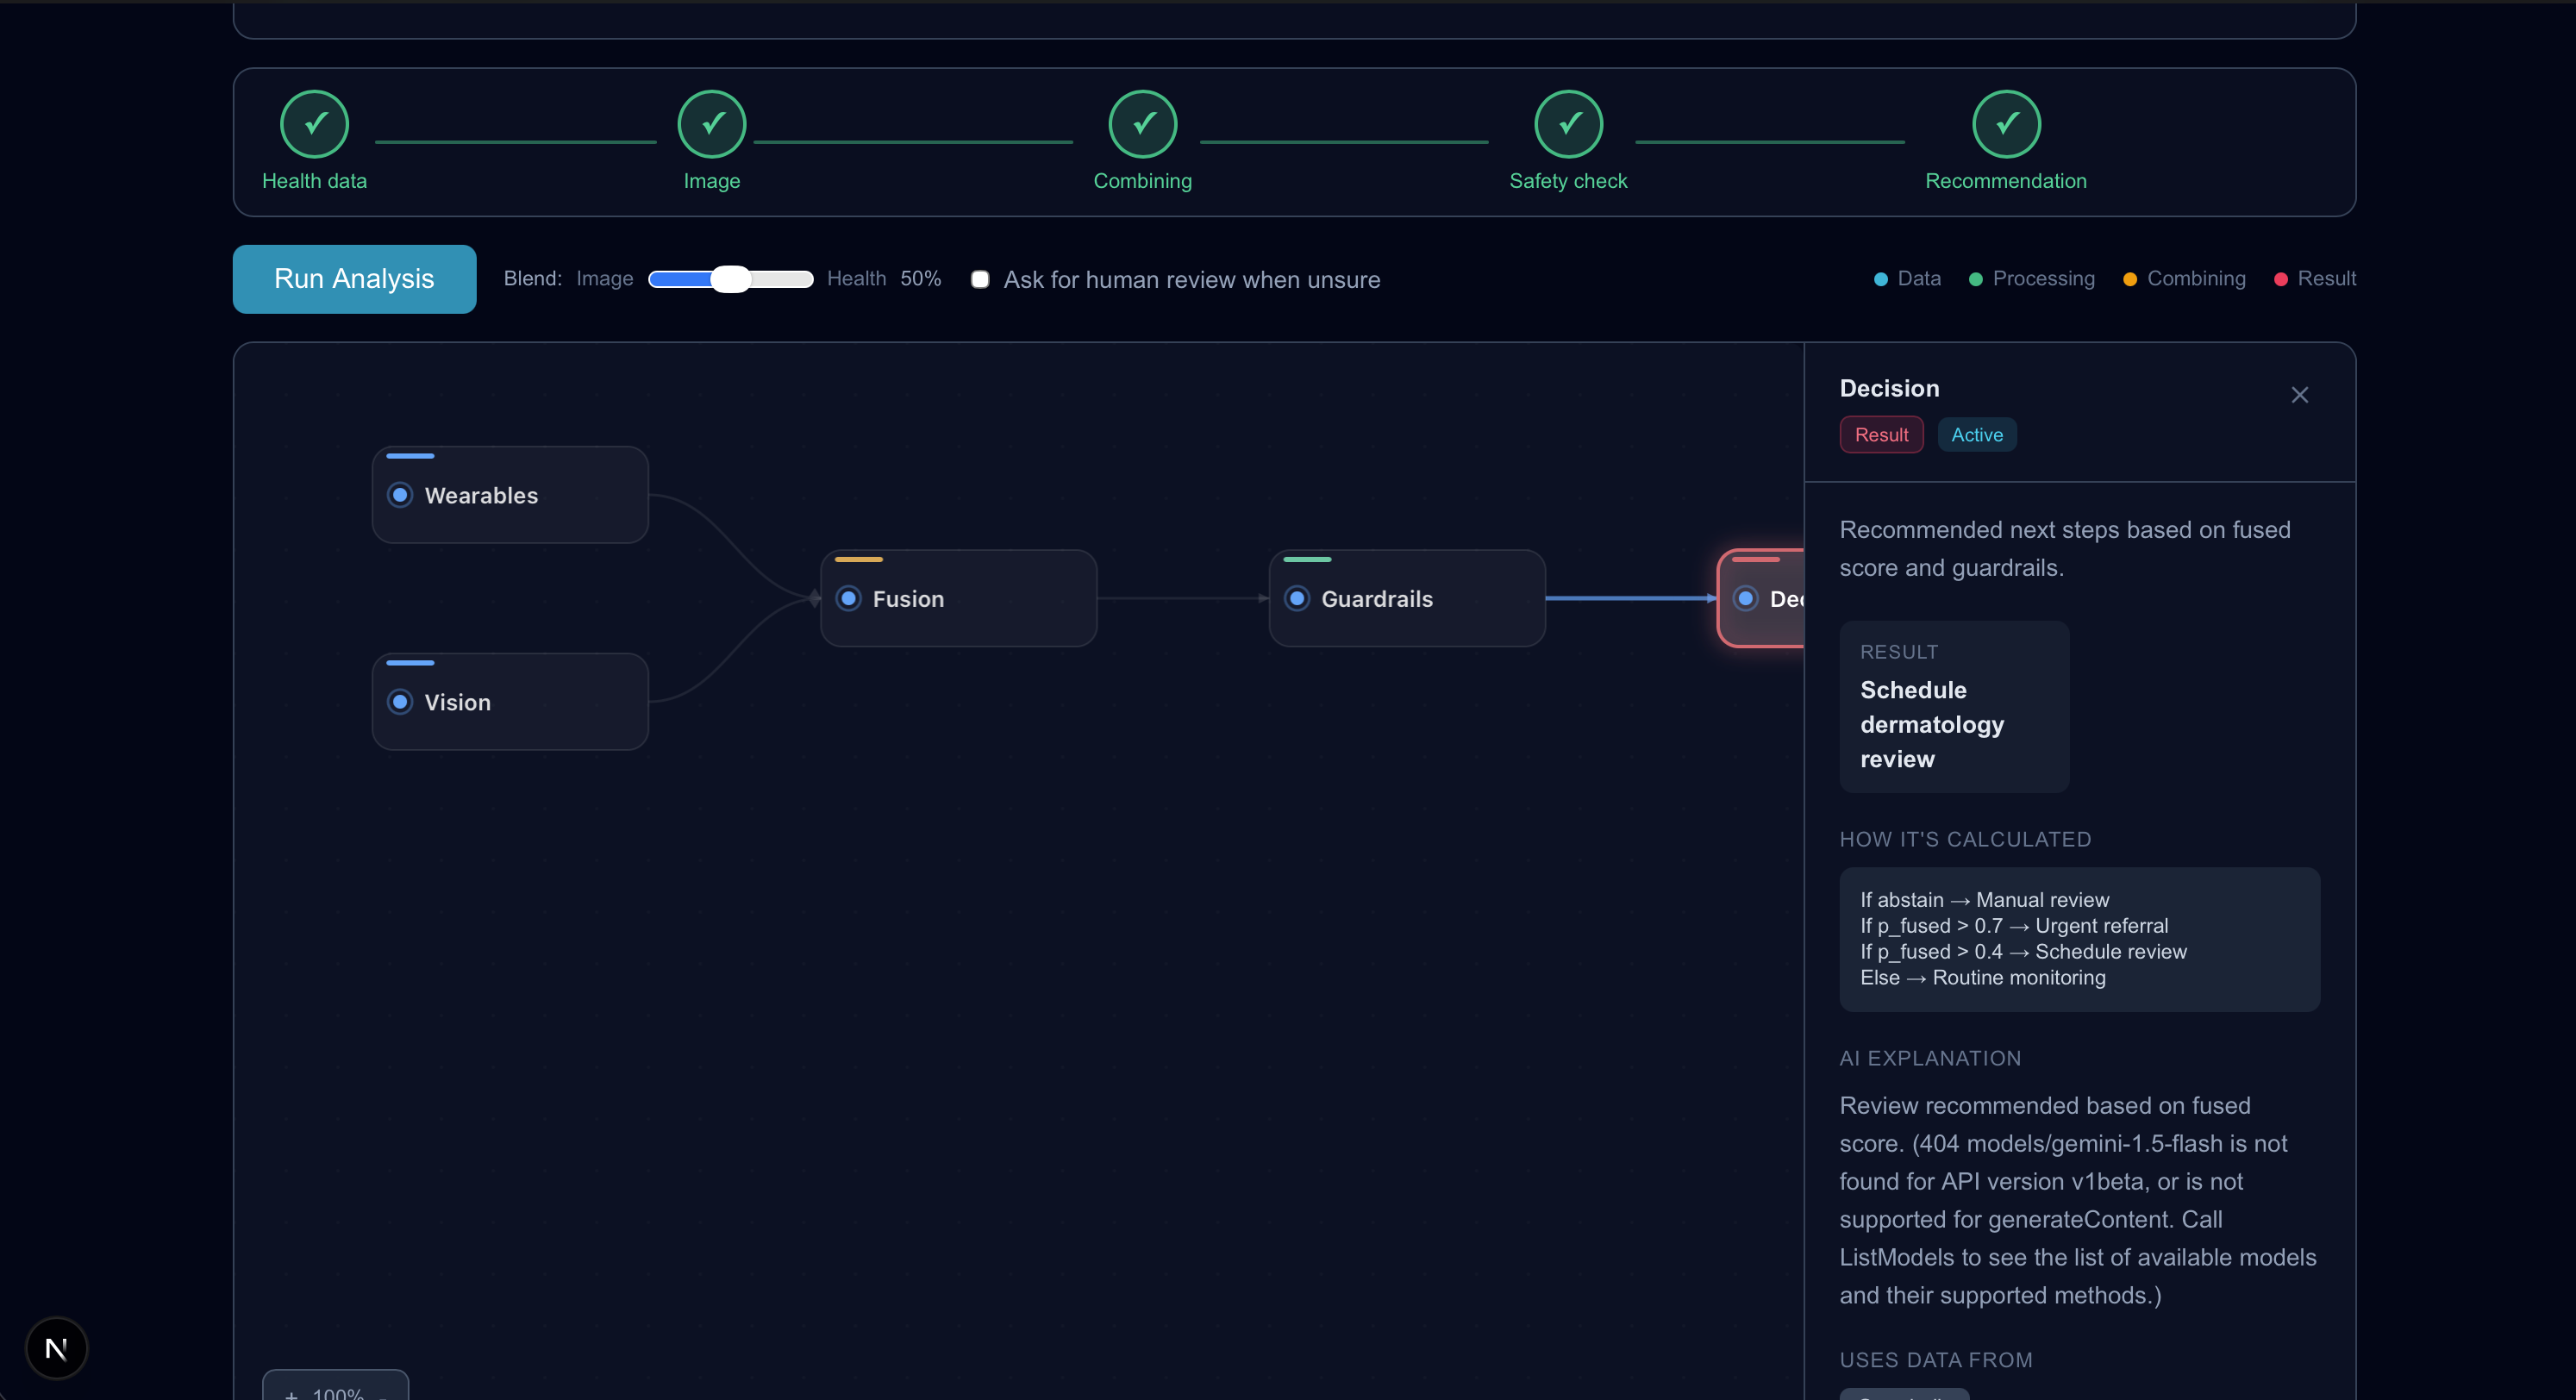Click the Health data step checkmark
The width and height of the screenshot is (2576, 1400).
(x=314, y=124)
